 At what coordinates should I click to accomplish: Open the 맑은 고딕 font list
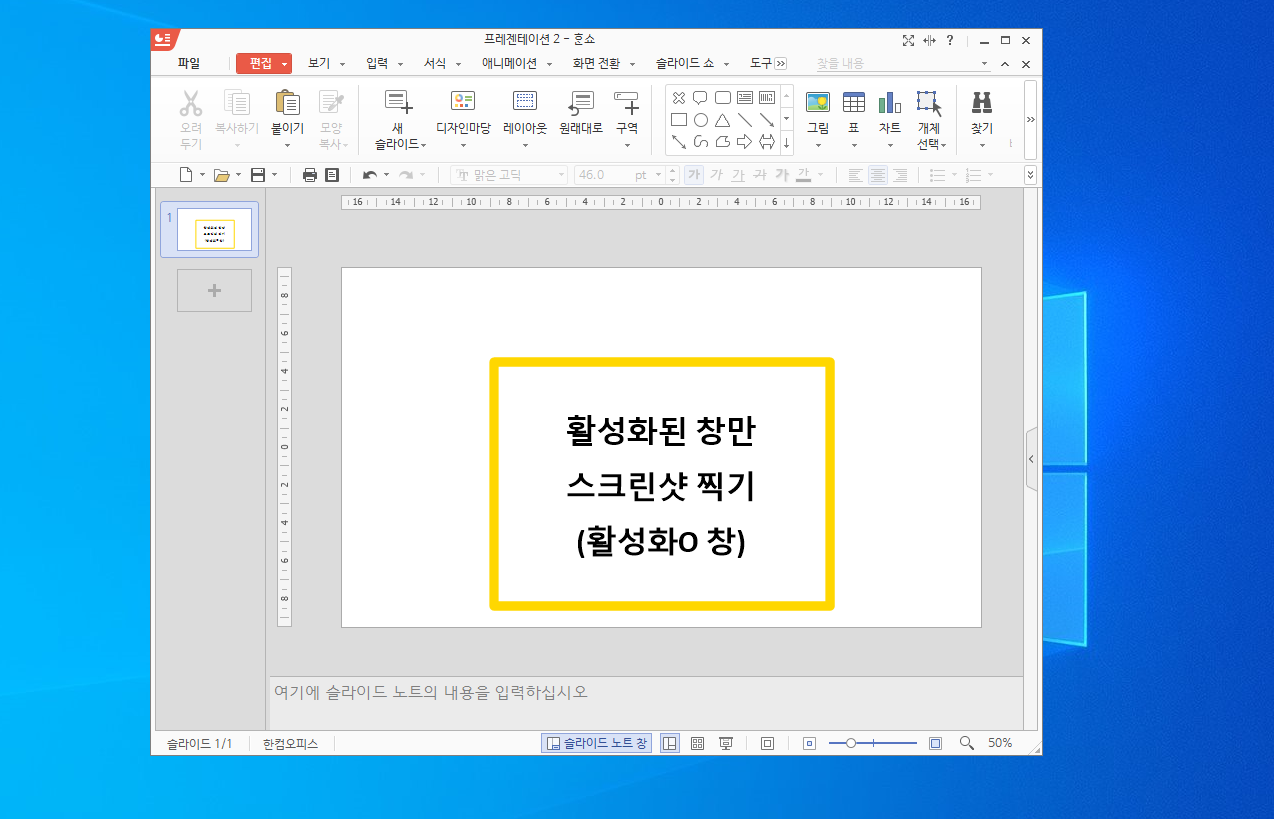click(x=511, y=174)
